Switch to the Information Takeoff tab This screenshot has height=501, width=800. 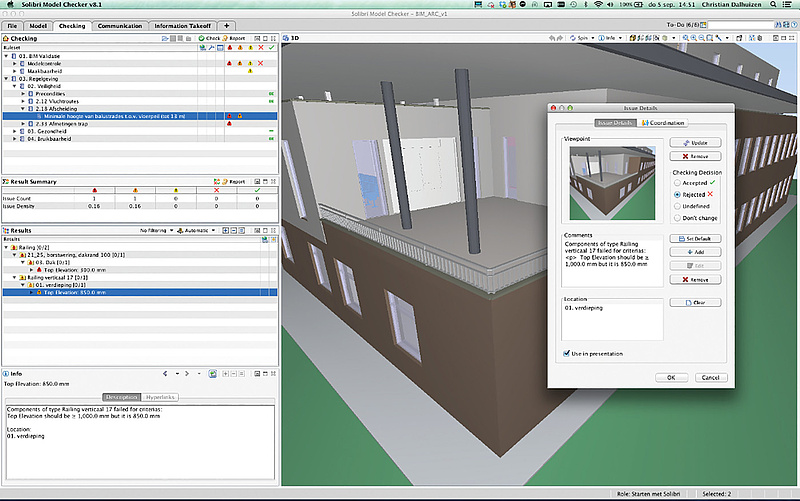coord(182,26)
